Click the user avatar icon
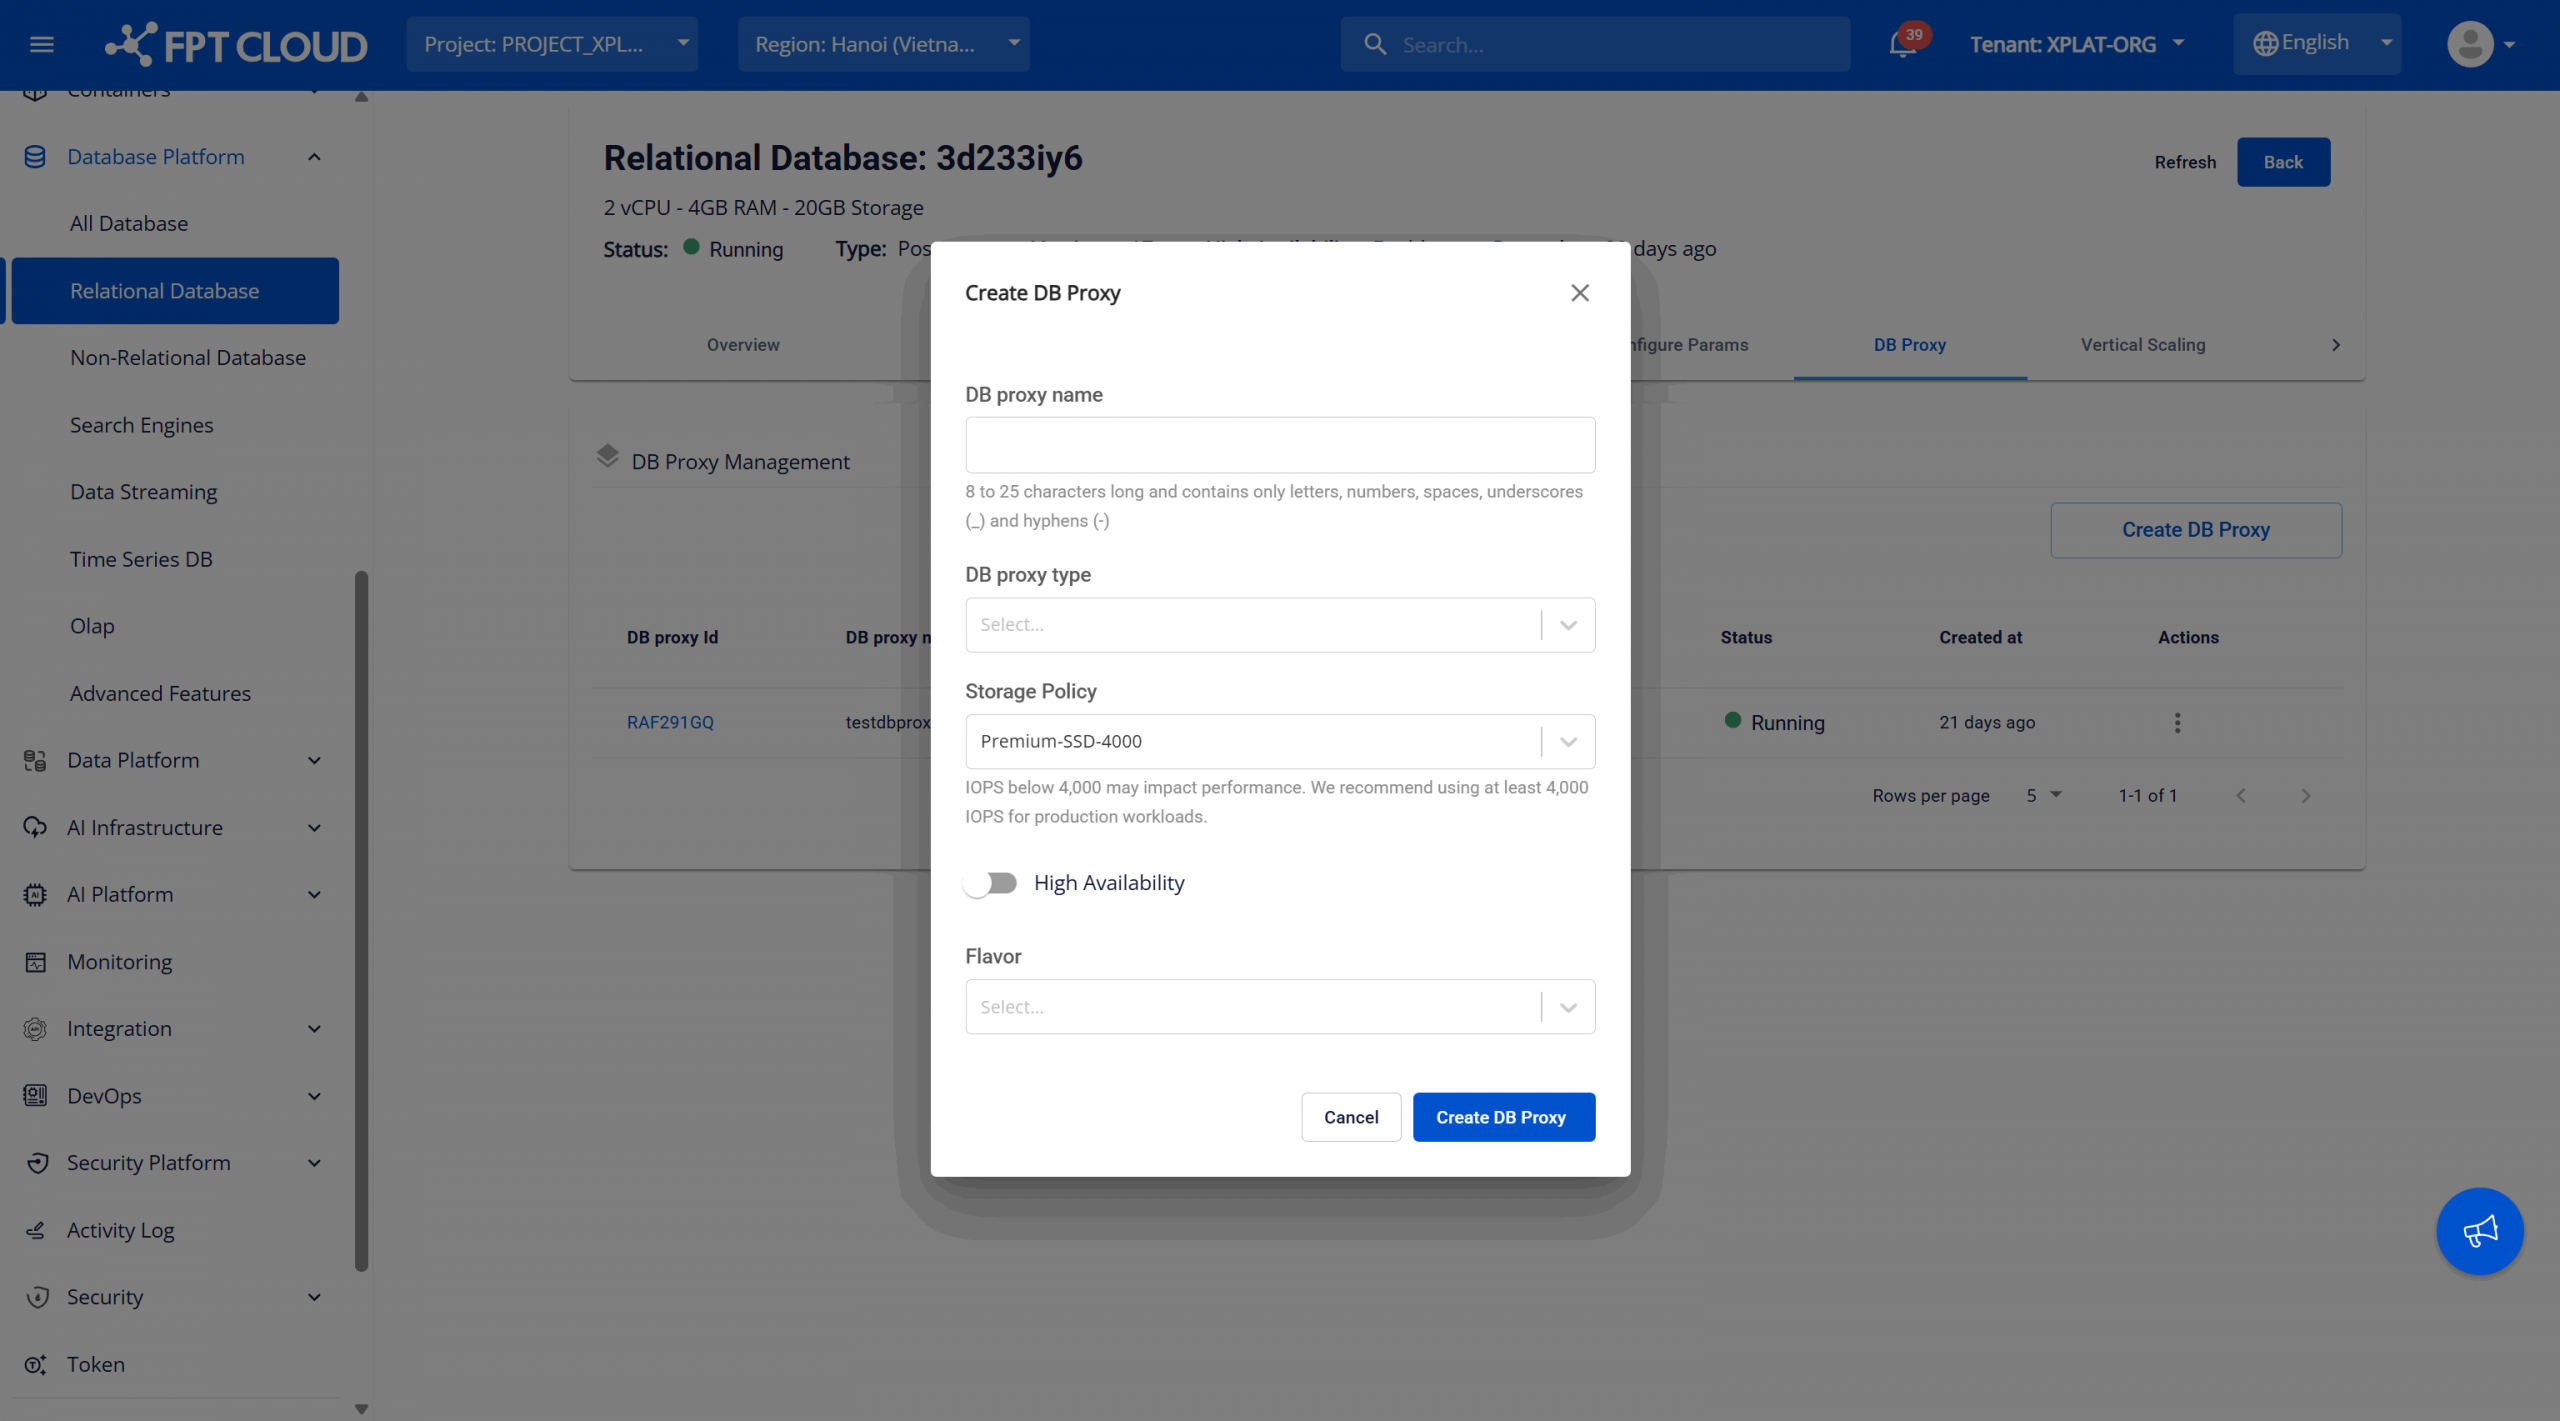2560x1421 pixels. click(x=2469, y=44)
